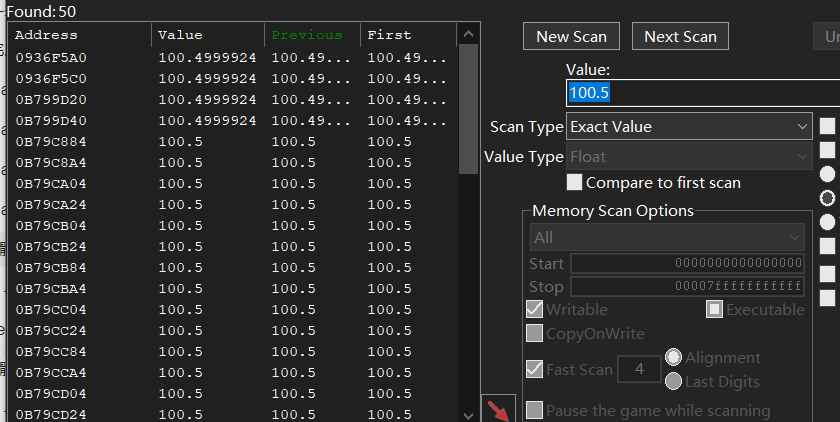Click the results list scroll up arrow
The width and height of the screenshot is (840, 422).
(x=468, y=34)
